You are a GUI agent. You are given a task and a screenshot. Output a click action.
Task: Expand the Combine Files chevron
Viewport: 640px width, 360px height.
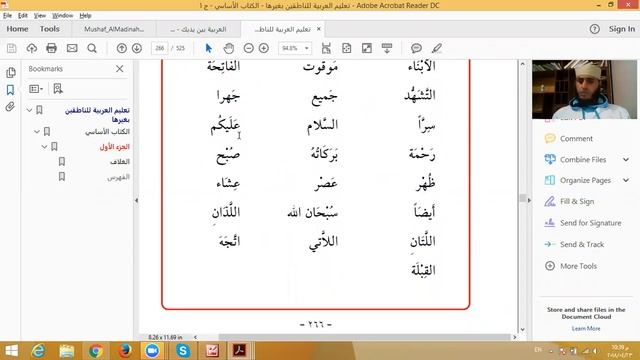[x=626, y=160]
